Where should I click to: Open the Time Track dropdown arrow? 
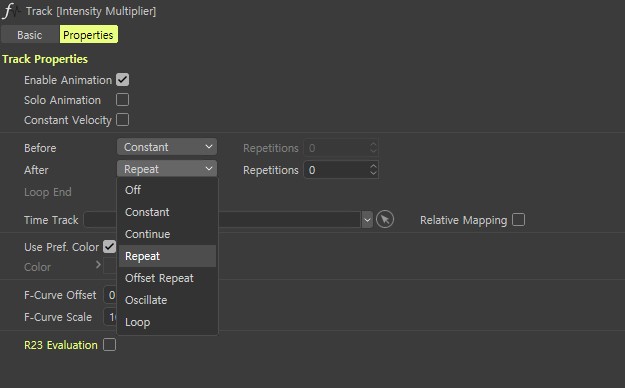(x=367, y=220)
